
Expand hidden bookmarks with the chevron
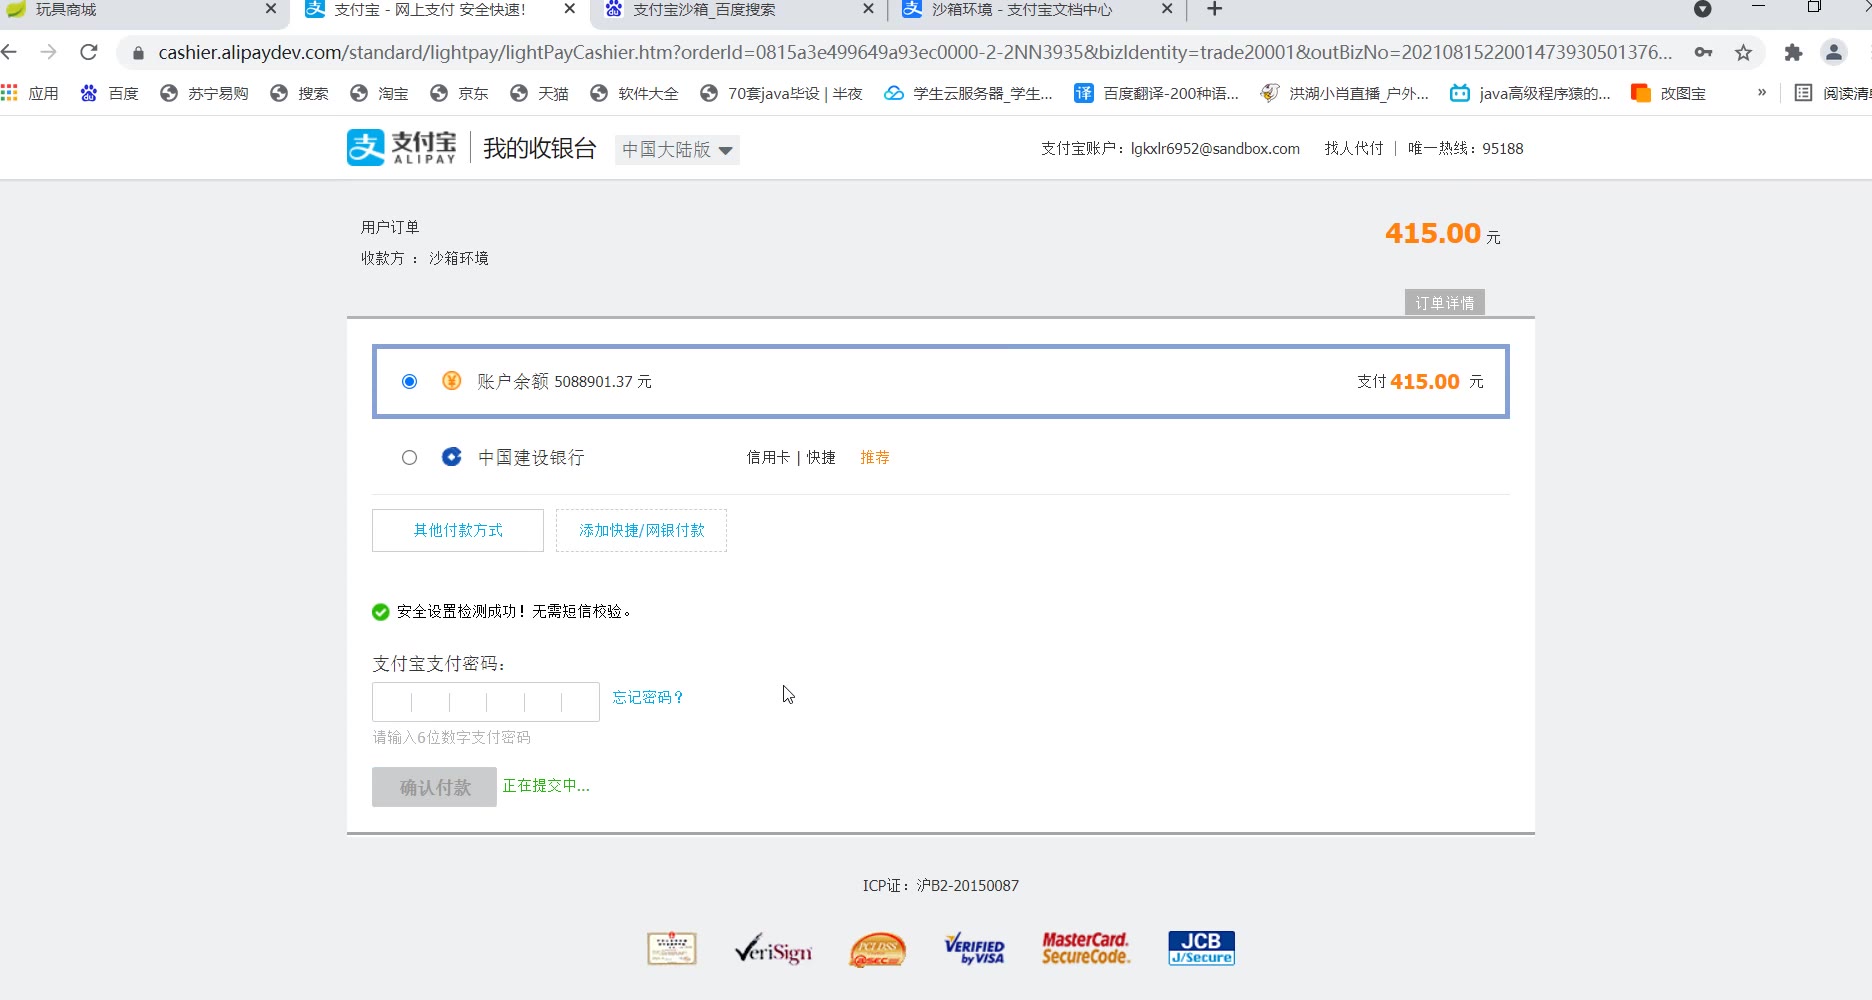coord(1762,92)
